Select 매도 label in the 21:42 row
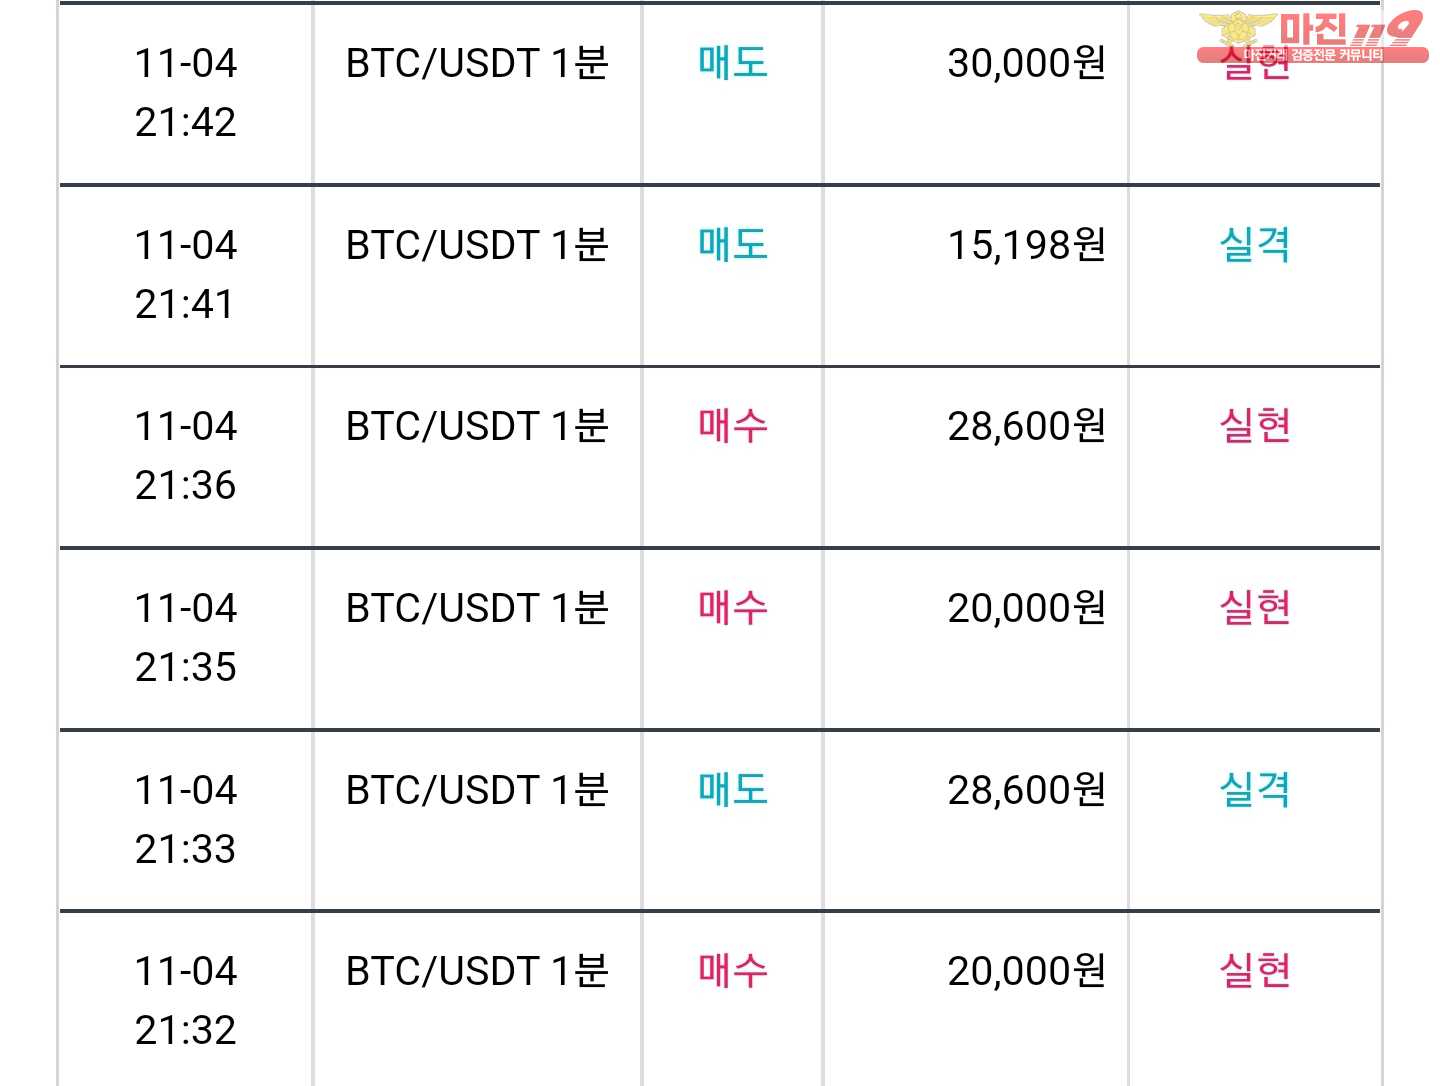 tap(733, 63)
